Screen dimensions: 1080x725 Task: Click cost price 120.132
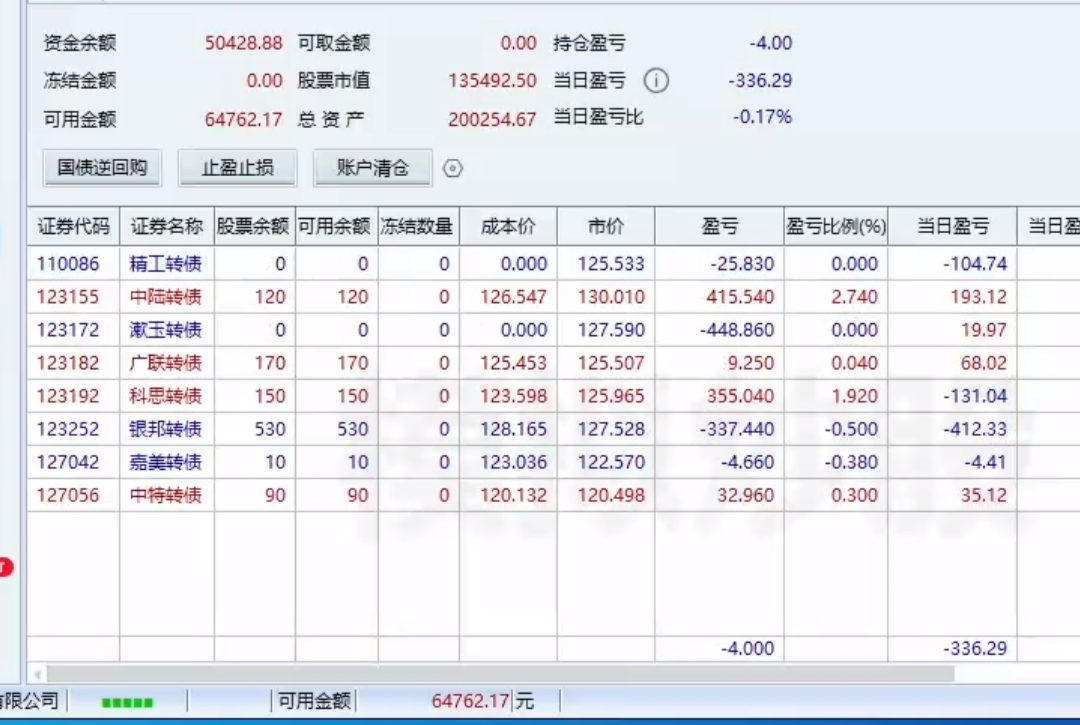(513, 495)
